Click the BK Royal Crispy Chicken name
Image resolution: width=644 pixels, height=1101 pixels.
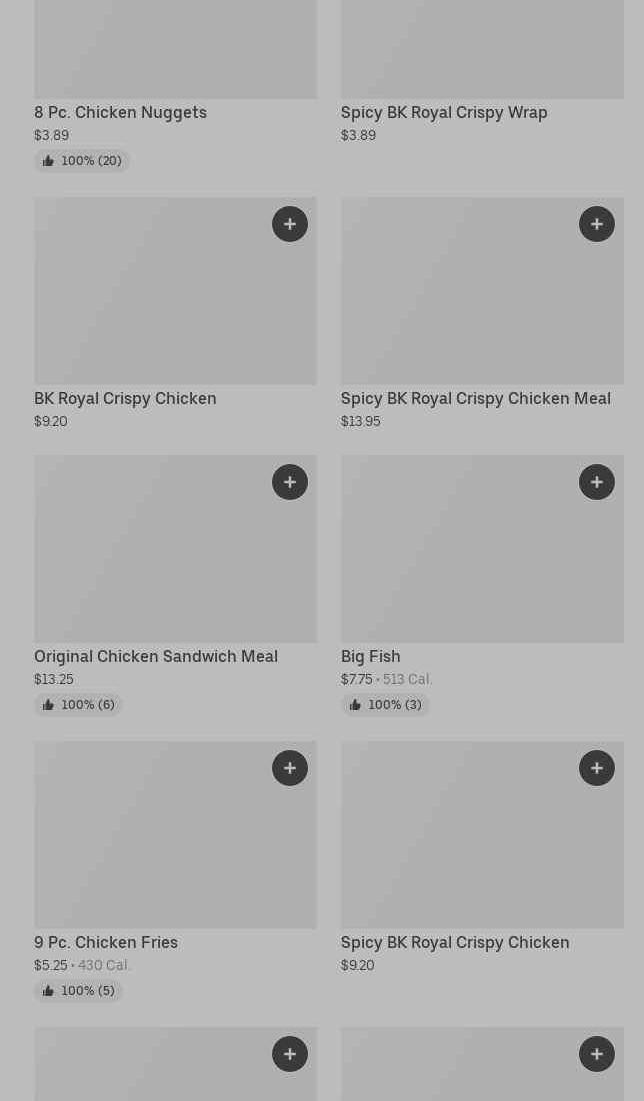pyautogui.click(x=125, y=399)
